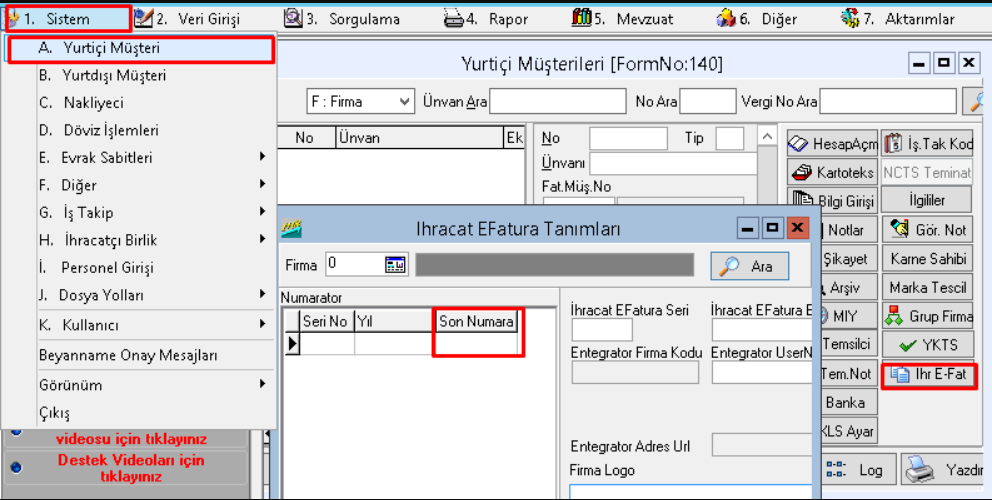Image resolution: width=992 pixels, height=500 pixels.
Task: Choose Çıkış from the Sistem menu
Action: (139, 413)
